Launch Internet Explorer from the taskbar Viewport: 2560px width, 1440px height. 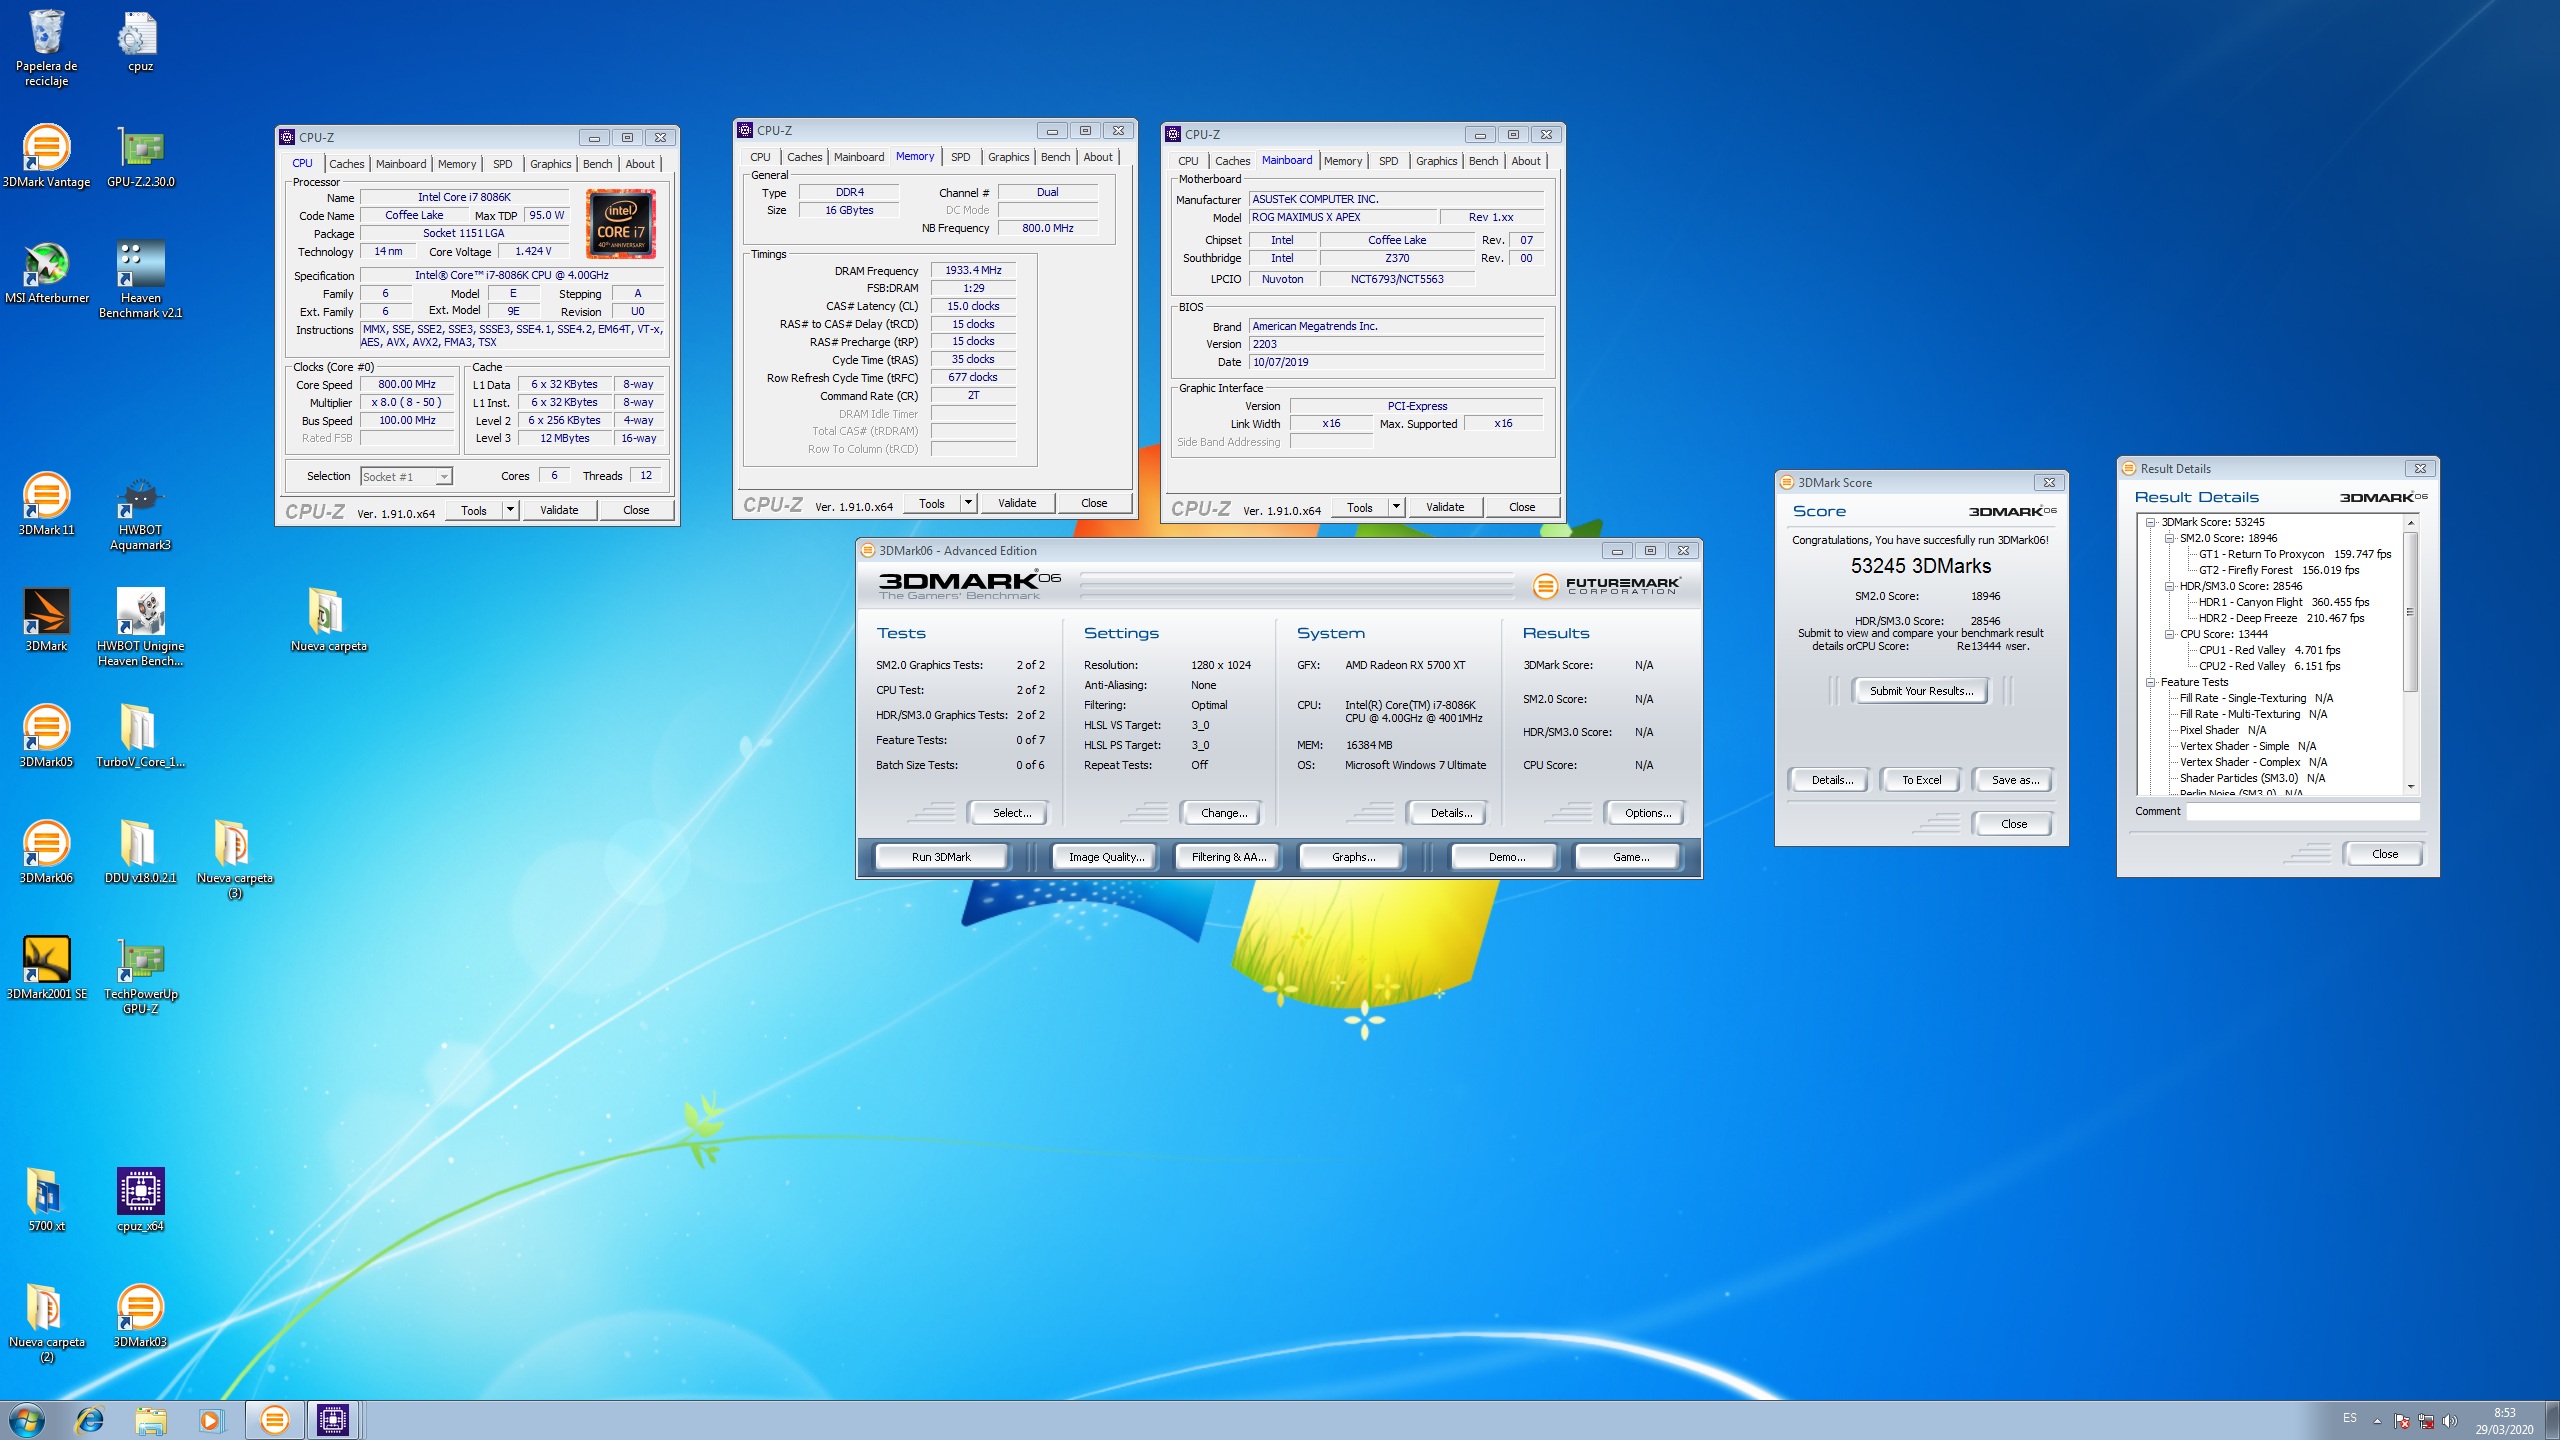point(90,1420)
